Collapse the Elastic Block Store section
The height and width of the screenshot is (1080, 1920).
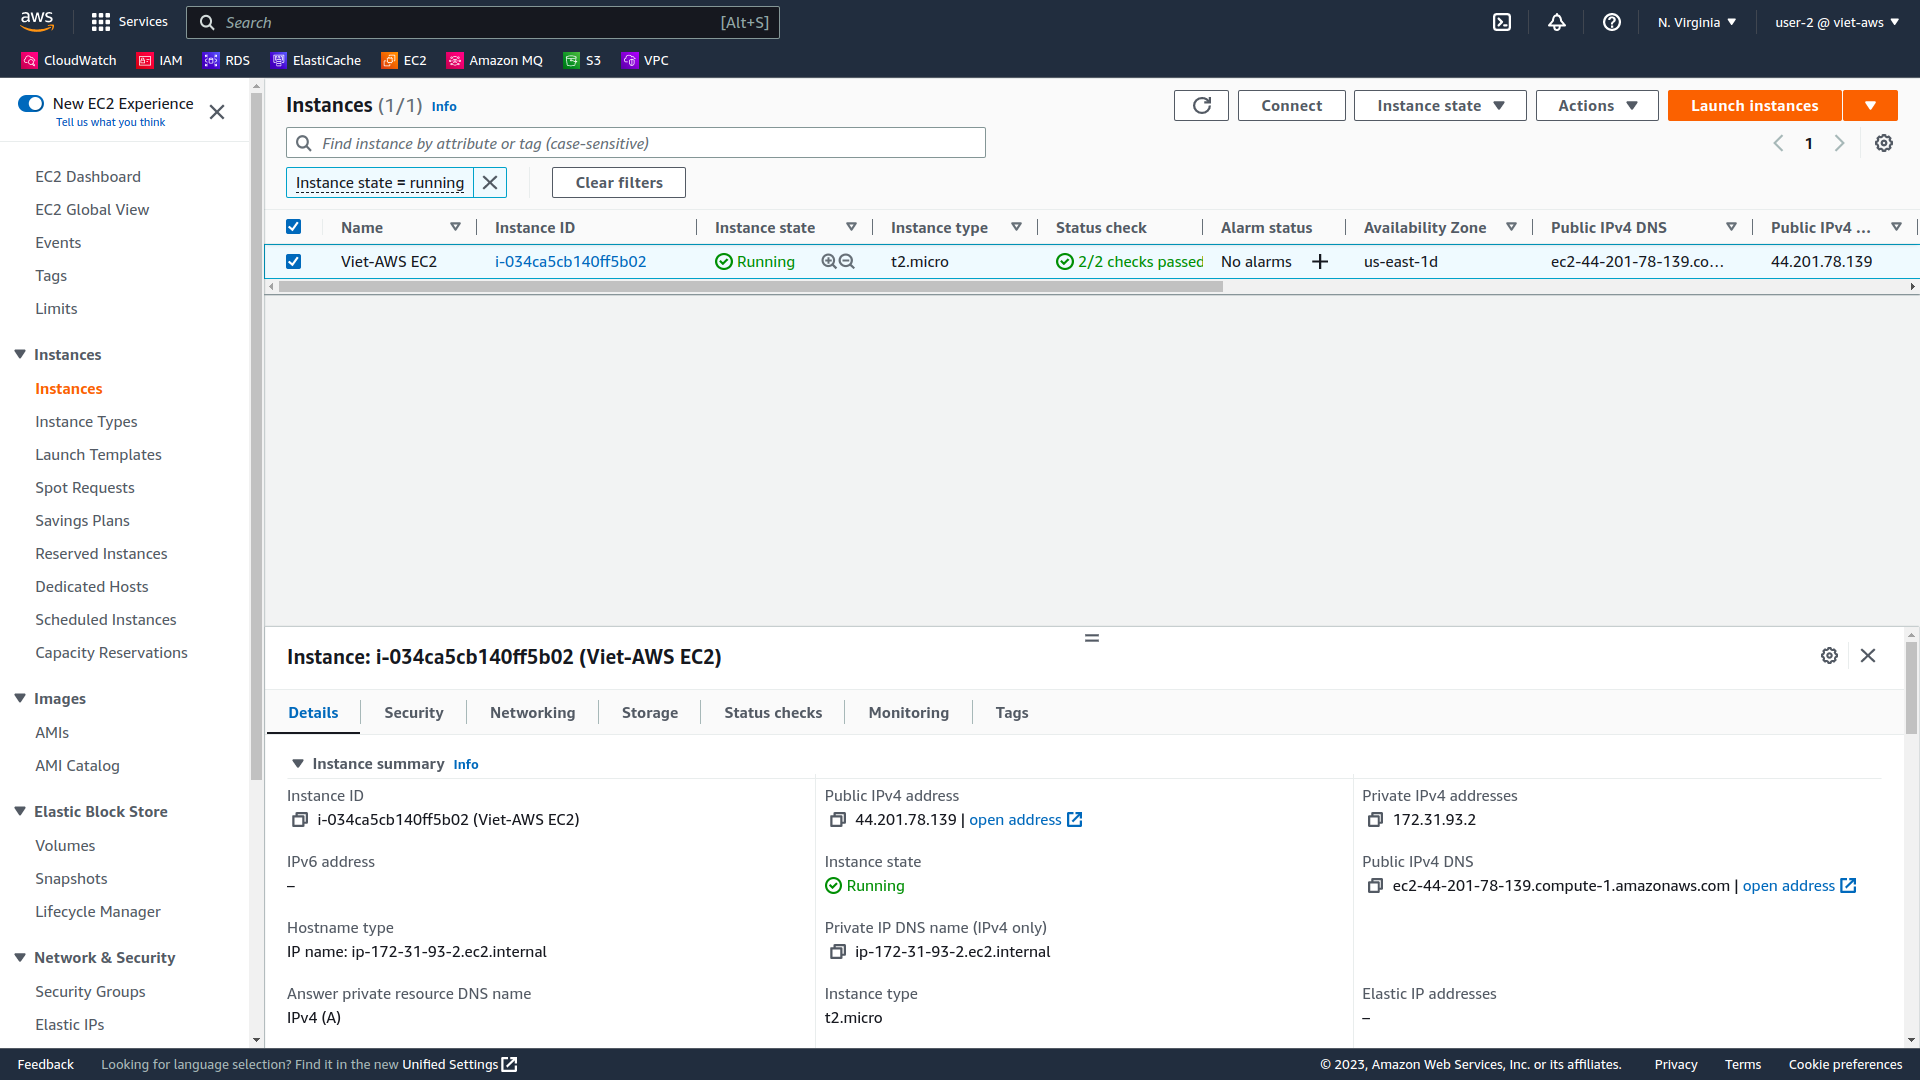(20, 811)
